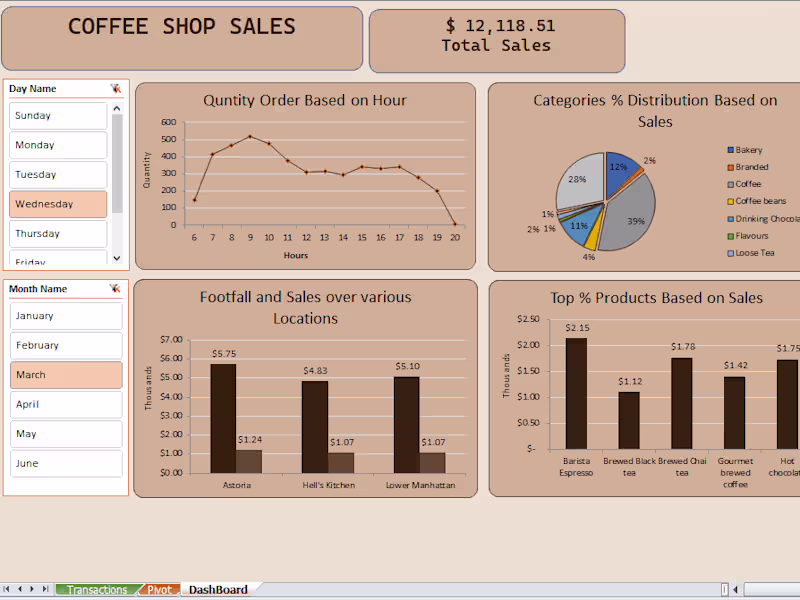Click the previous-sheet navigation arrow

click(19, 589)
